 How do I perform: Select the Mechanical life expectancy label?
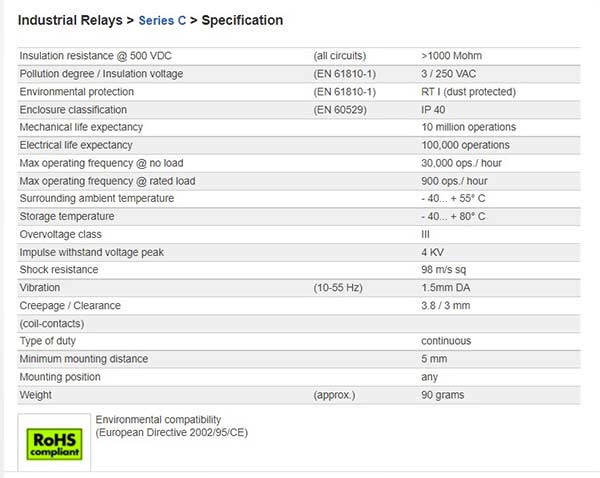[x=81, y=127]
